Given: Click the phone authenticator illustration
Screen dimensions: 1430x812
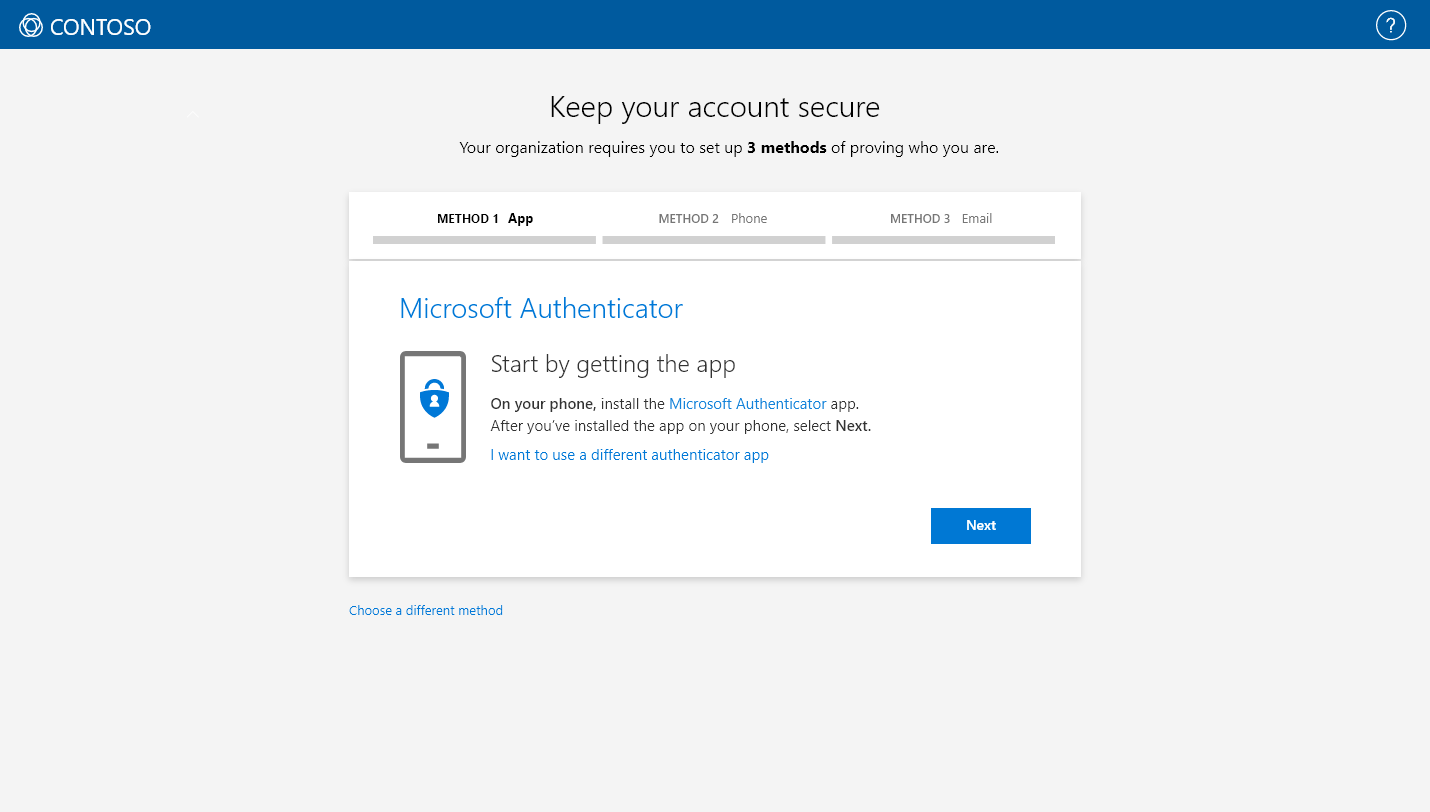Looking at the screenshot, I should click(433, 407).
